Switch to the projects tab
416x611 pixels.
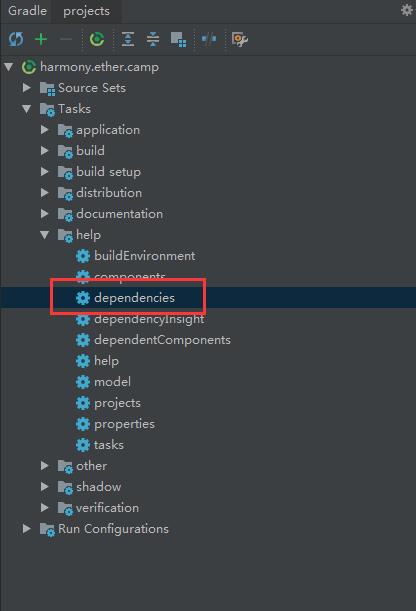point(86,11)
